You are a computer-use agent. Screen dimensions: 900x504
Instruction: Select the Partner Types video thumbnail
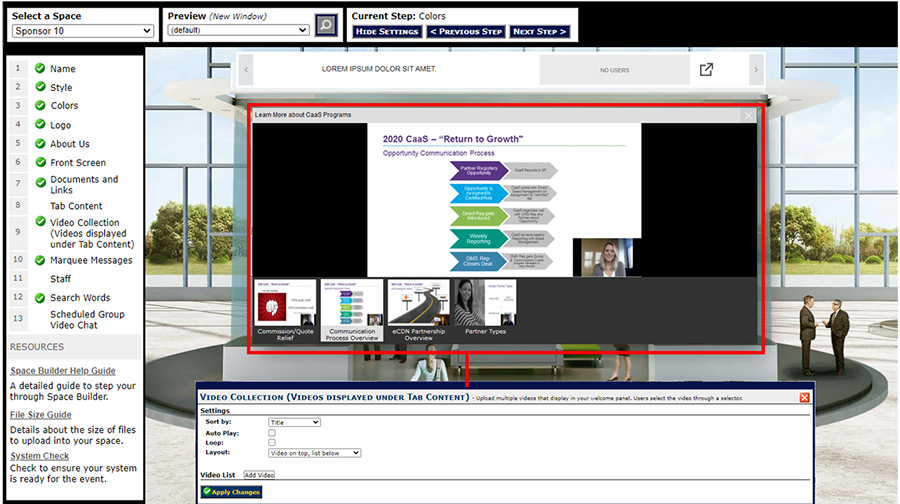[485, 310]
